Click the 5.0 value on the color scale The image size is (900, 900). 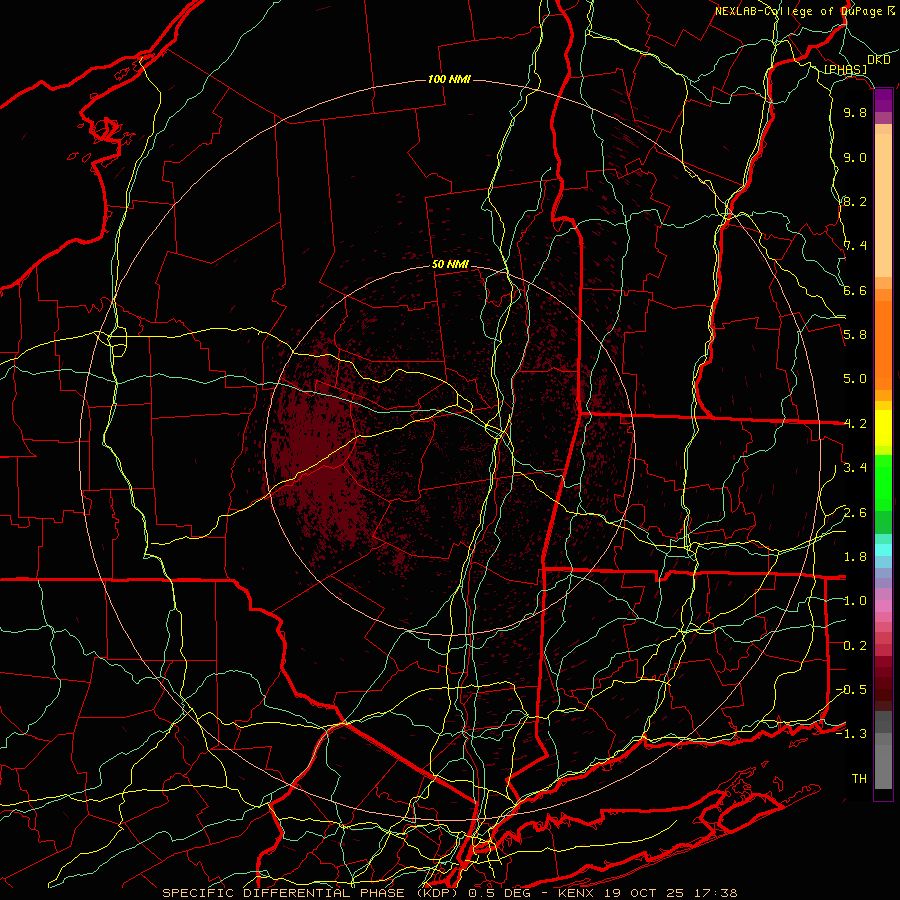(x=855, y=379)
